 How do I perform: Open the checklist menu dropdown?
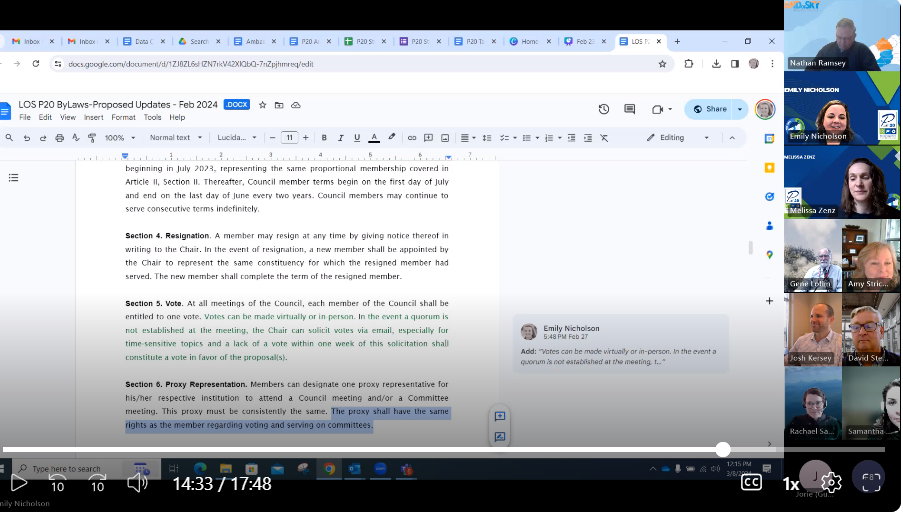(507, 138)
